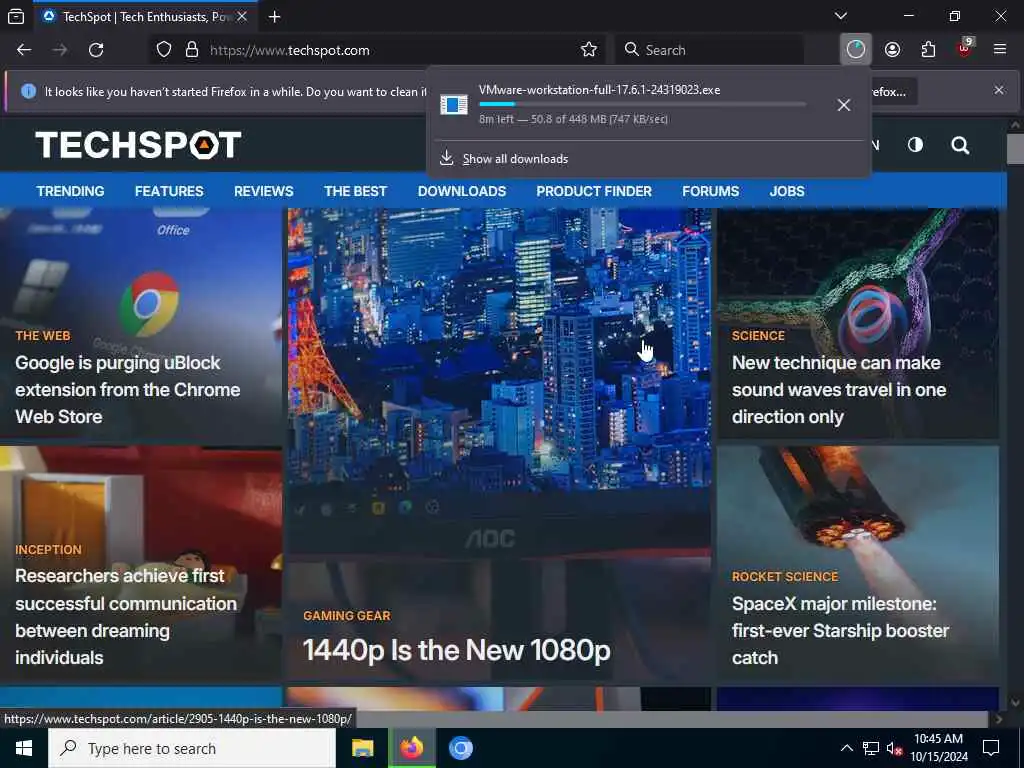
Task: Open the JOBS menu item
Action: pyautogui.click(x=787, y=191)
